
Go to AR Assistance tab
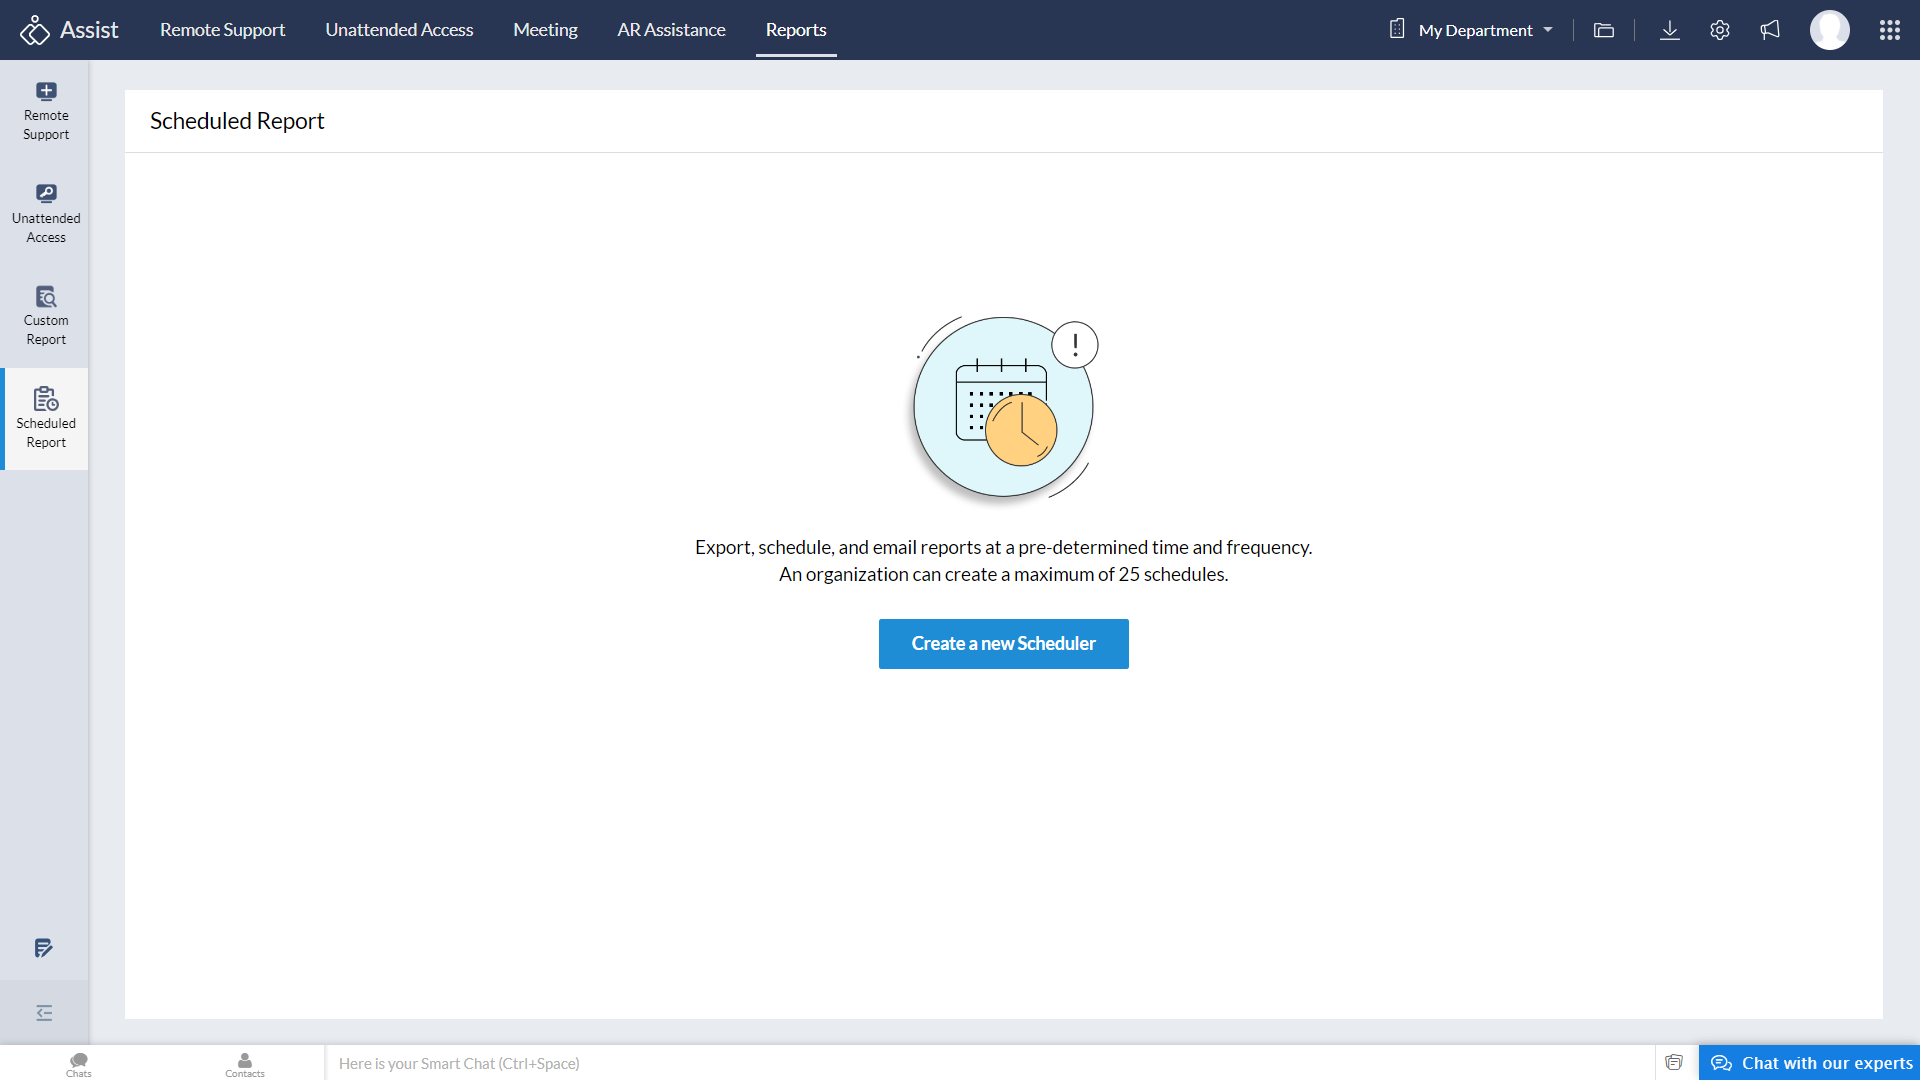click(x=671, y=30)
